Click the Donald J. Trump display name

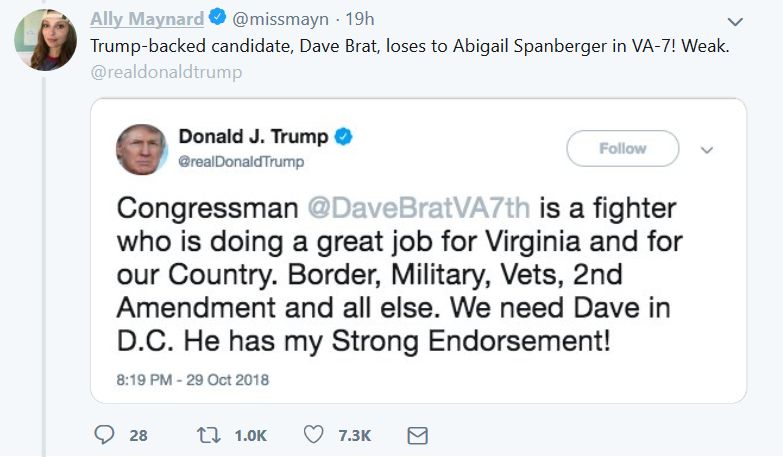(x=254, y=137)
